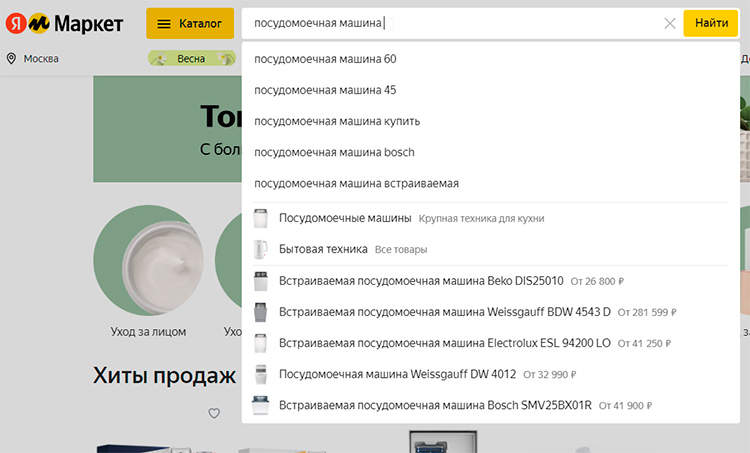This screenshot has height=453, width=750.
Task: Select suggestion посудомоечная машина 60
Action: click(x=325, y=59)
